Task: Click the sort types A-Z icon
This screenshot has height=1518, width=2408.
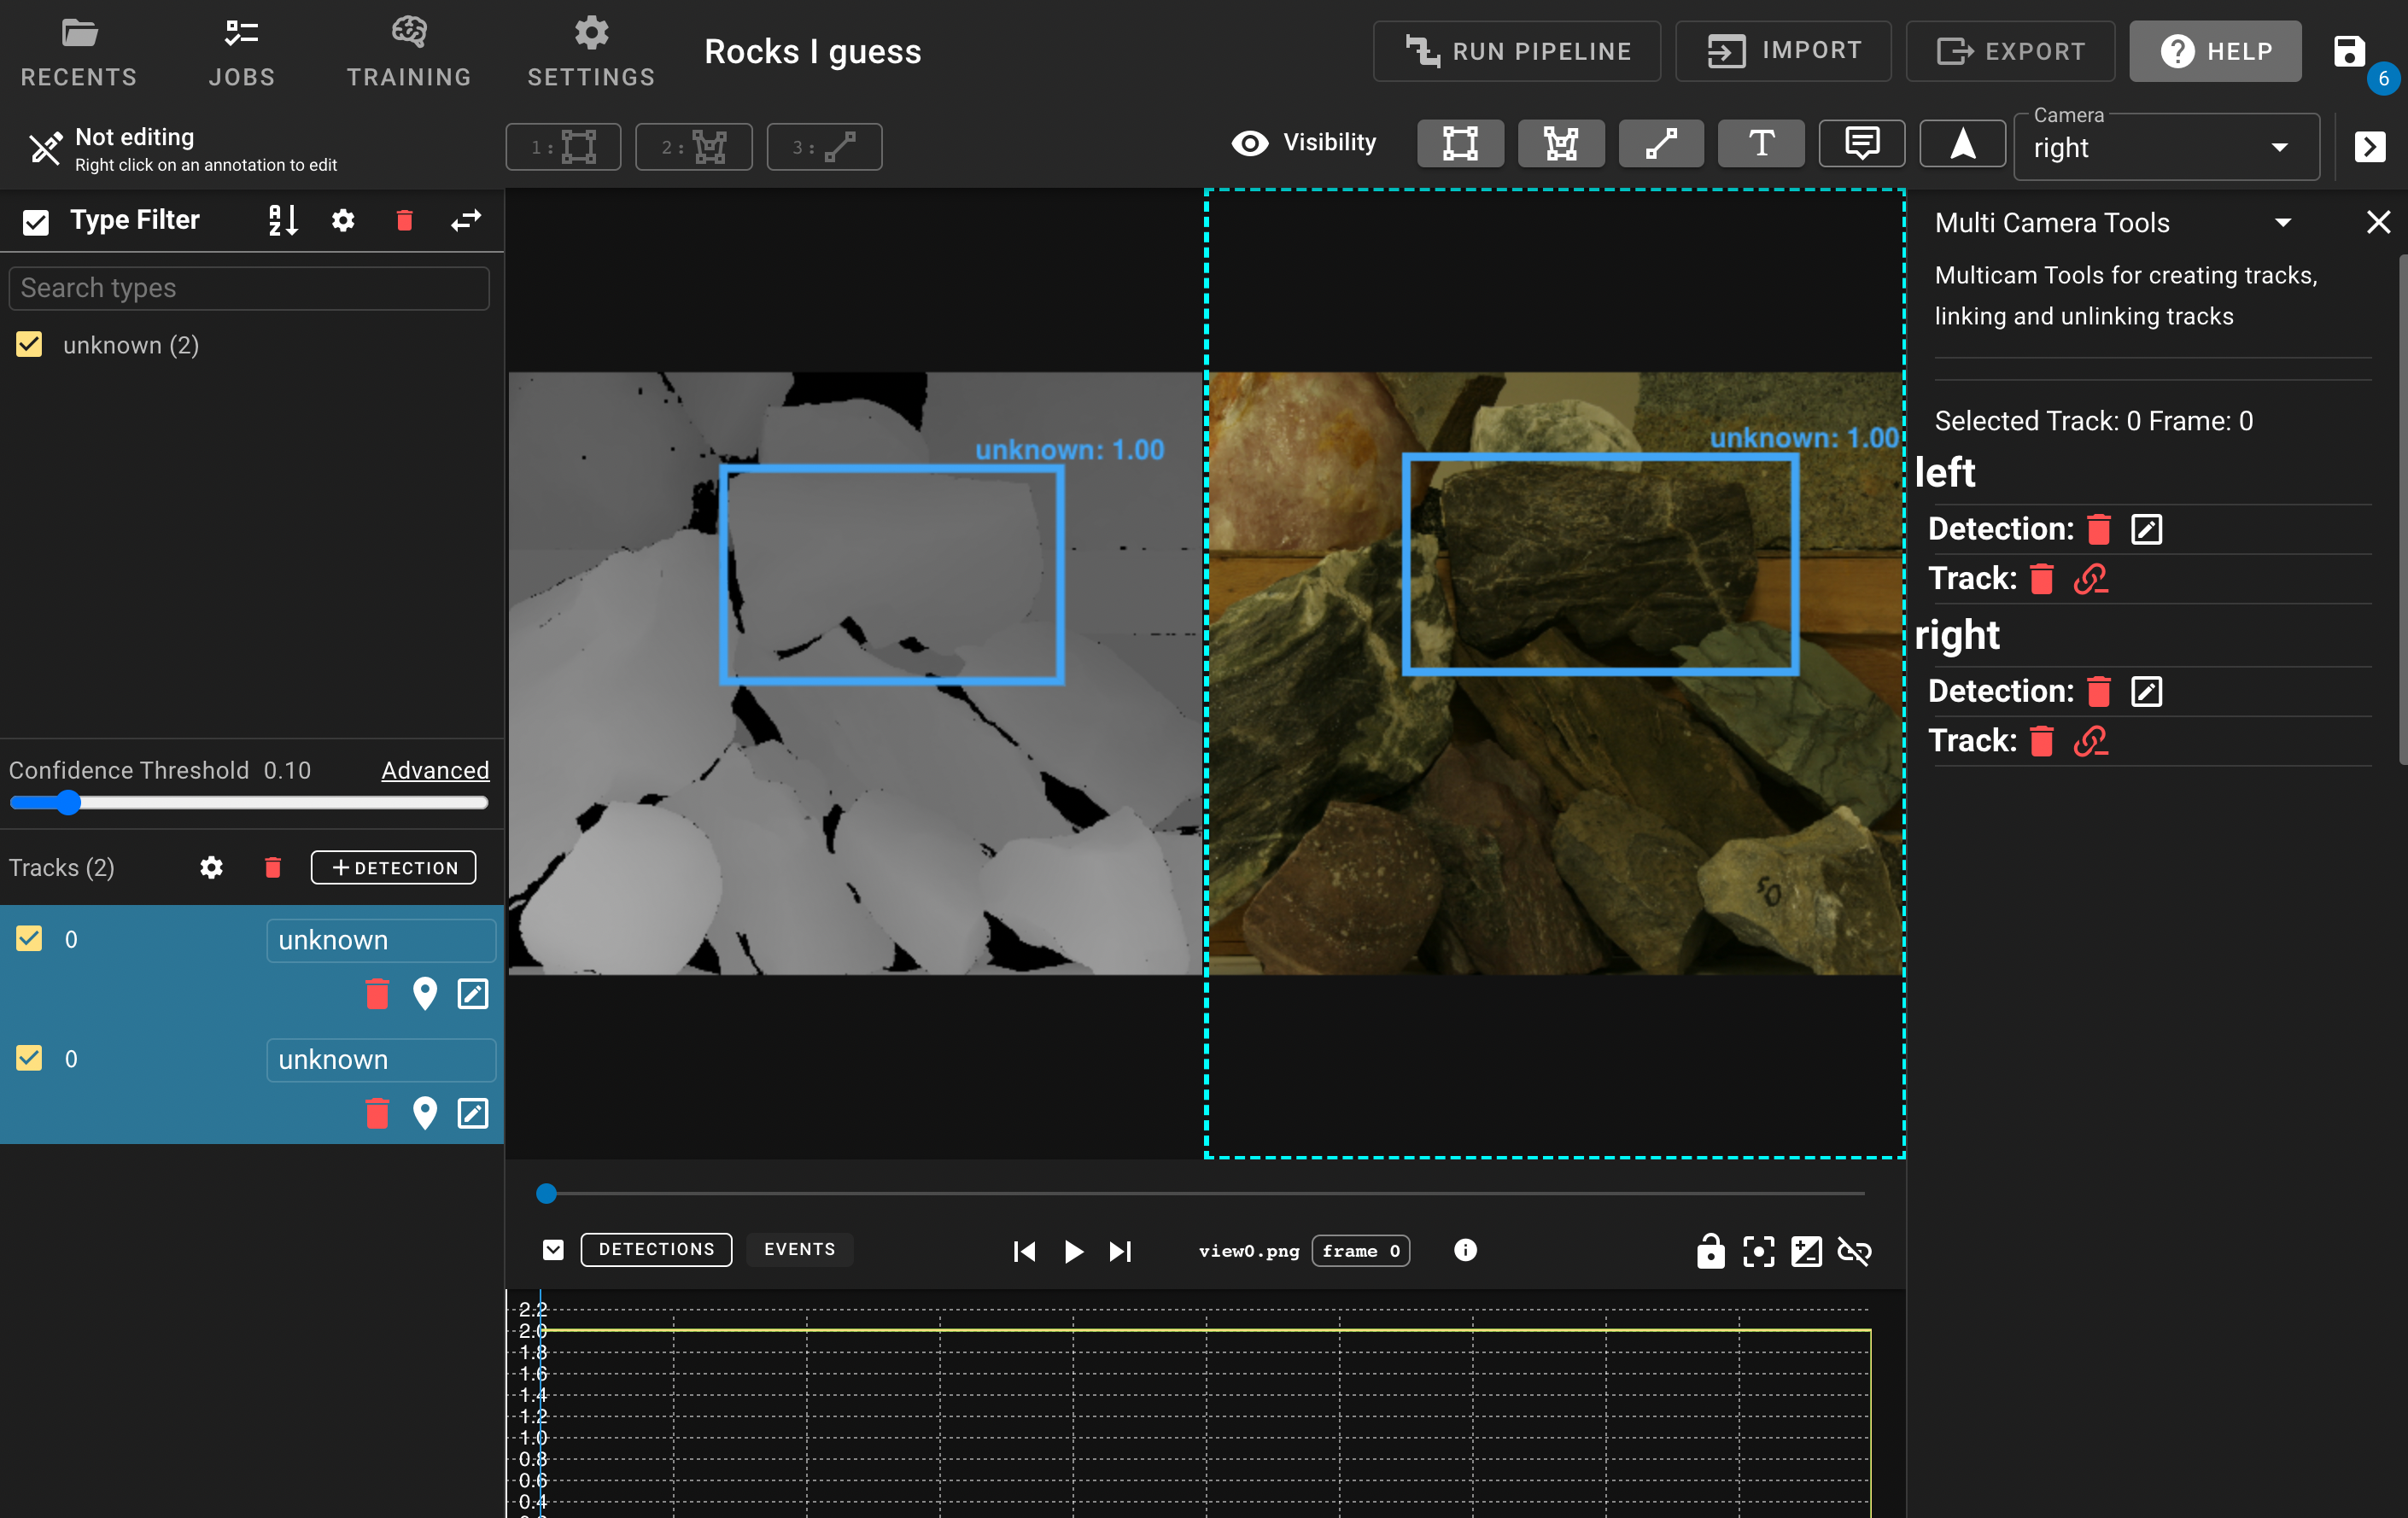Action: (283, 220)
